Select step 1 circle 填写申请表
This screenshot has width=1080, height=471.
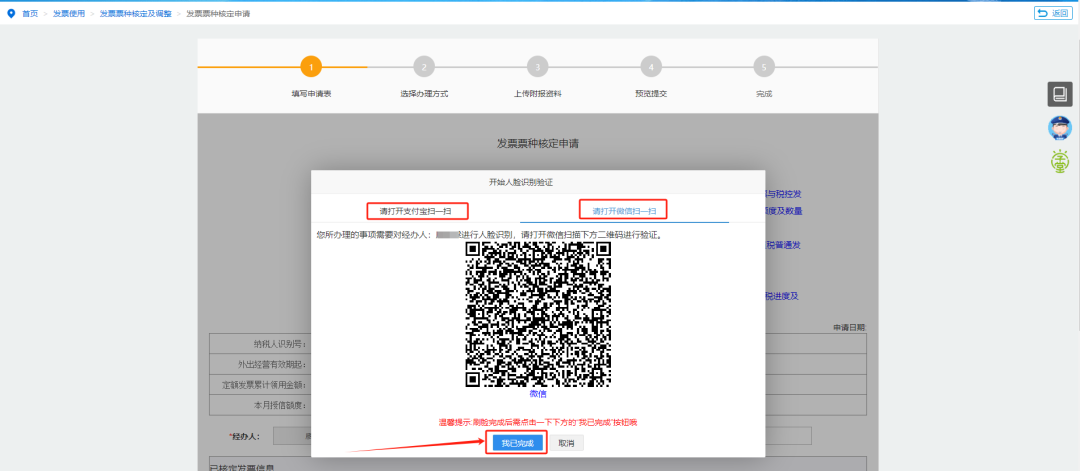[311, 67]
